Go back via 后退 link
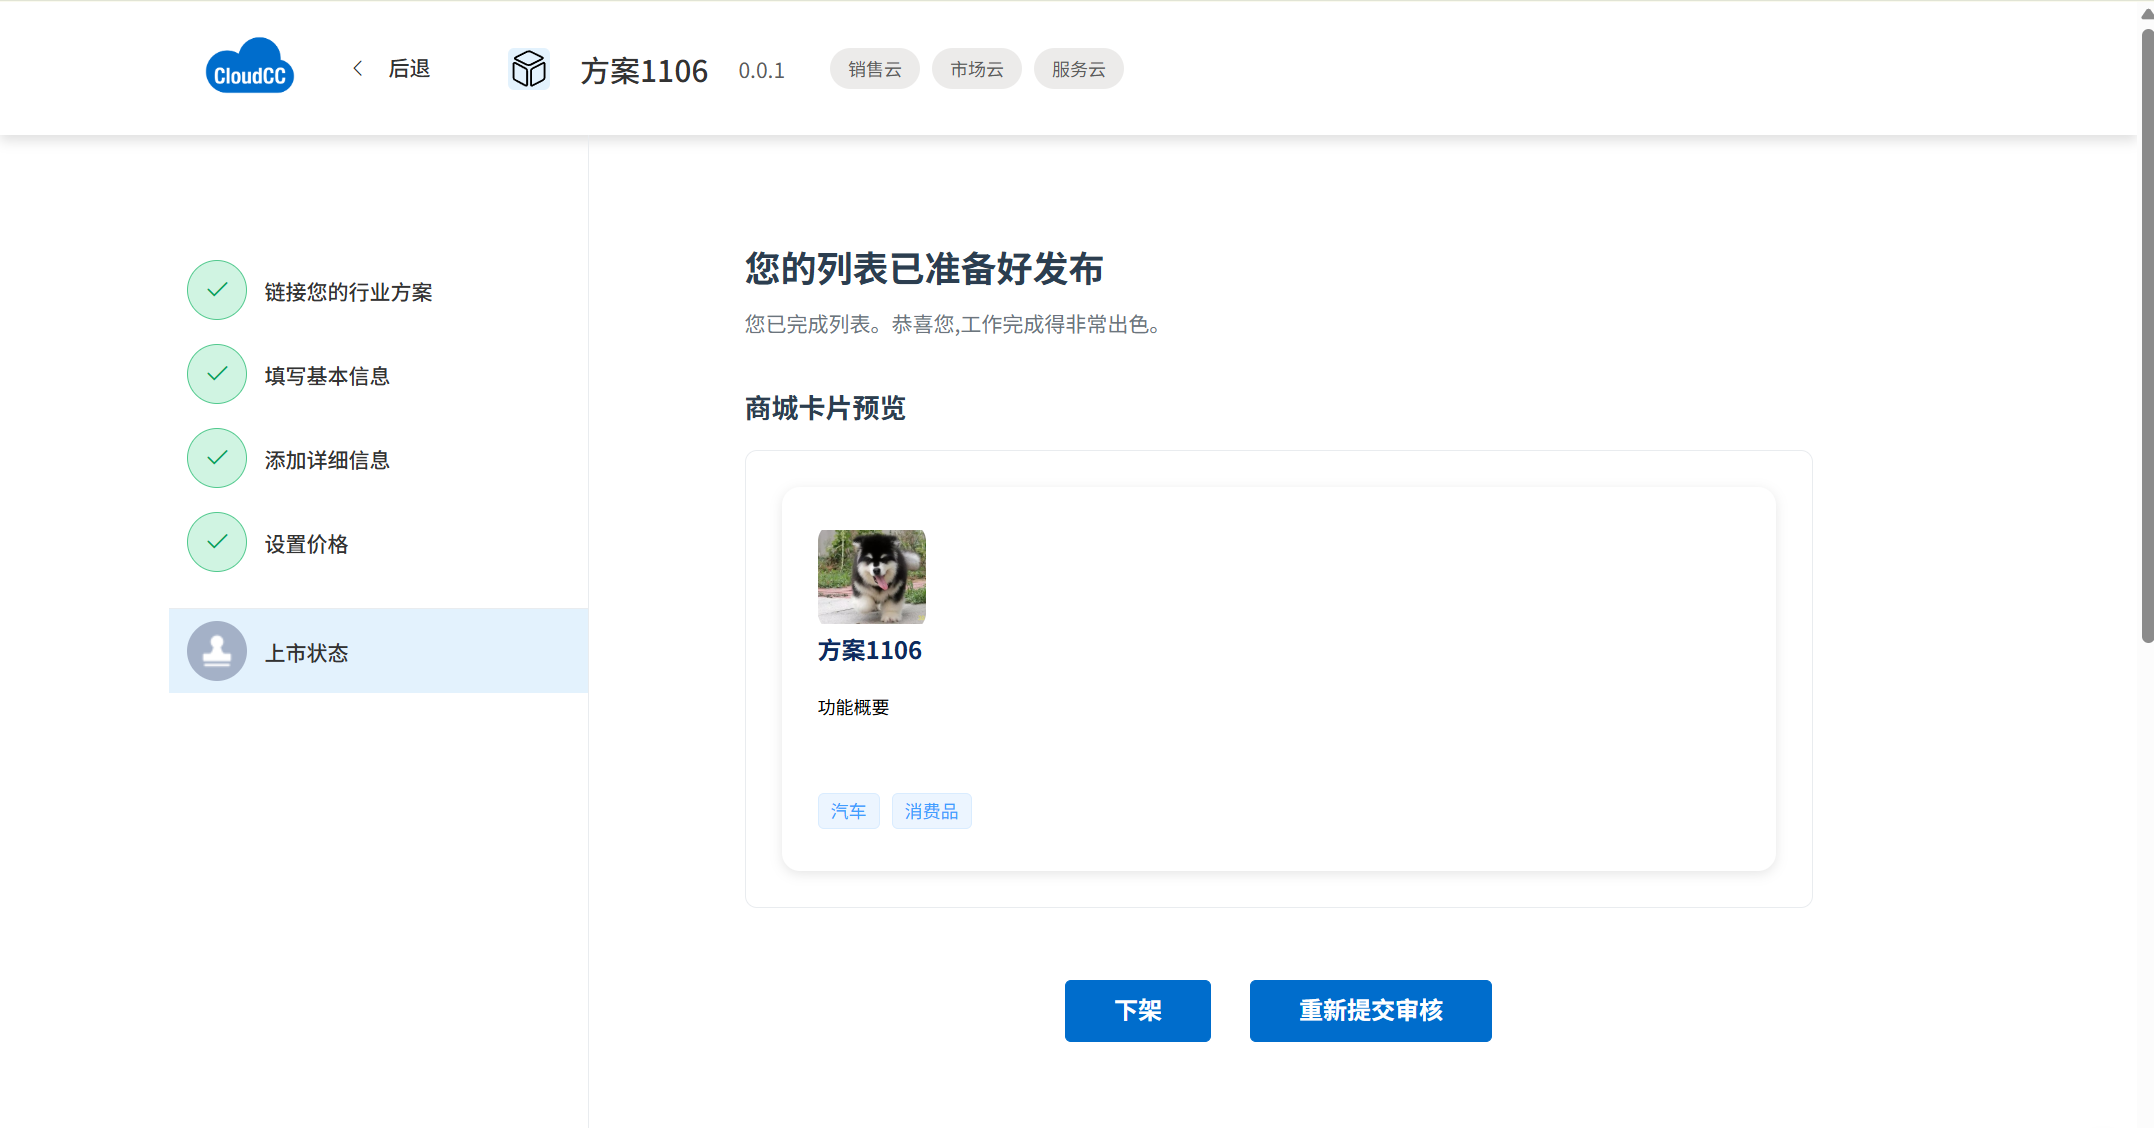 coord(409,69)
